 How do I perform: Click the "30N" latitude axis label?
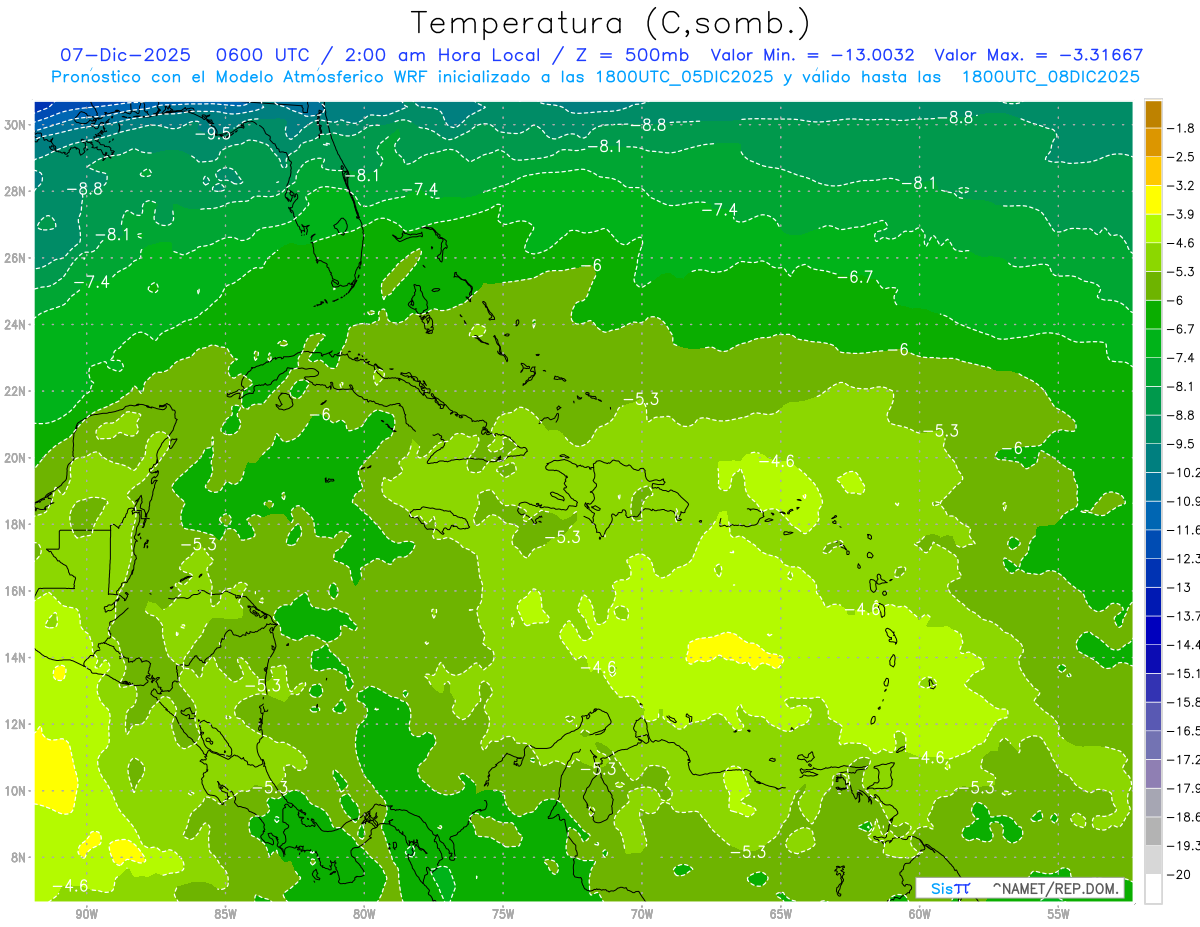pyautogui.click(x=15, y=125)
